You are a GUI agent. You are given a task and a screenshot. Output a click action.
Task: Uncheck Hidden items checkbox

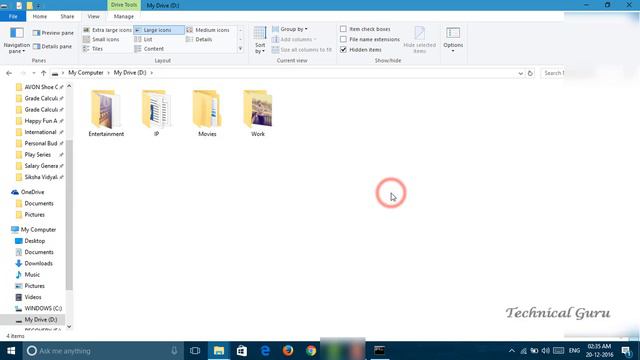(x=343, y=49)
